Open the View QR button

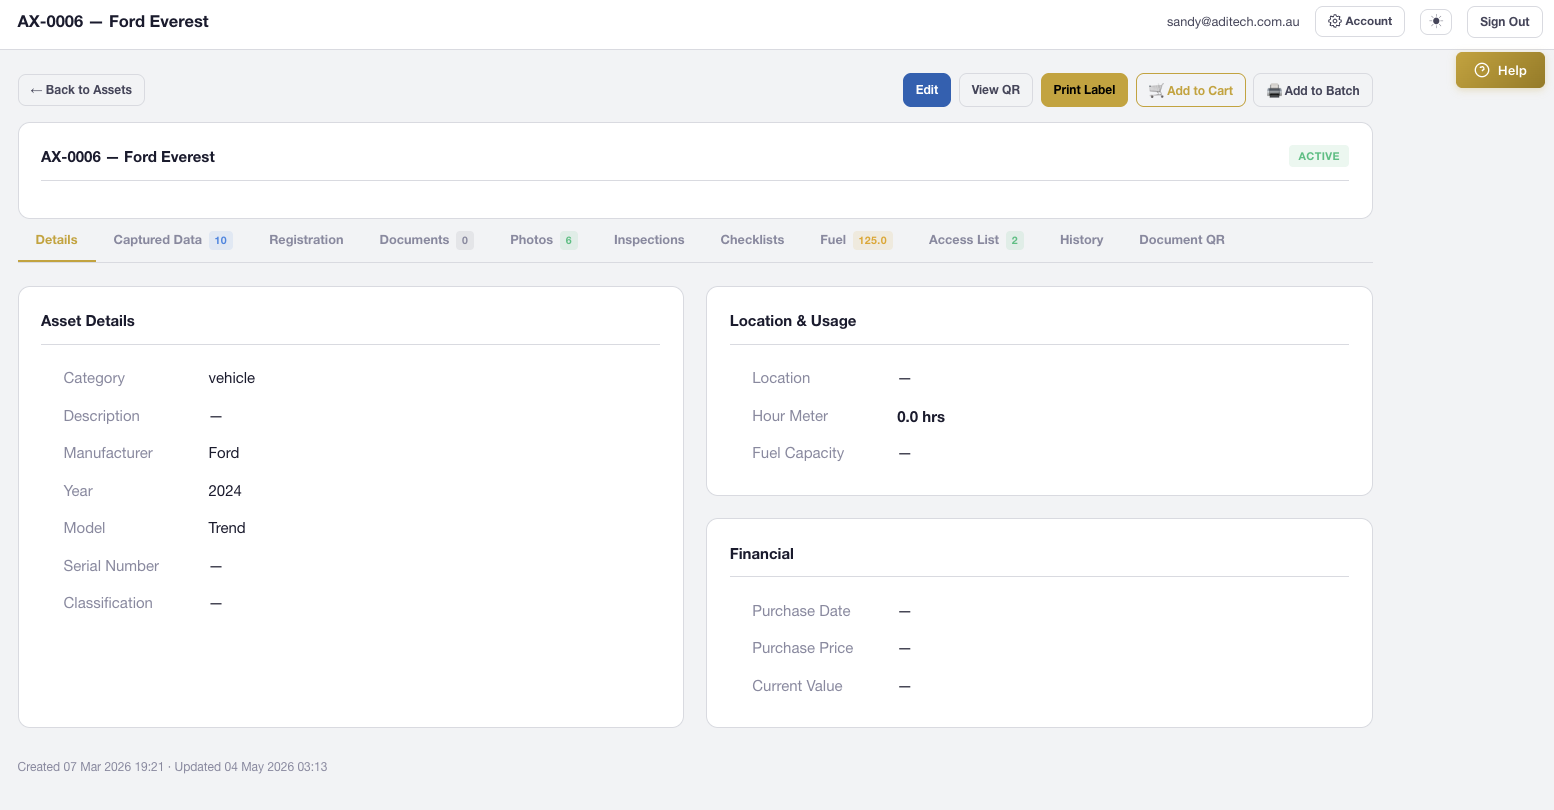[996, 90]
